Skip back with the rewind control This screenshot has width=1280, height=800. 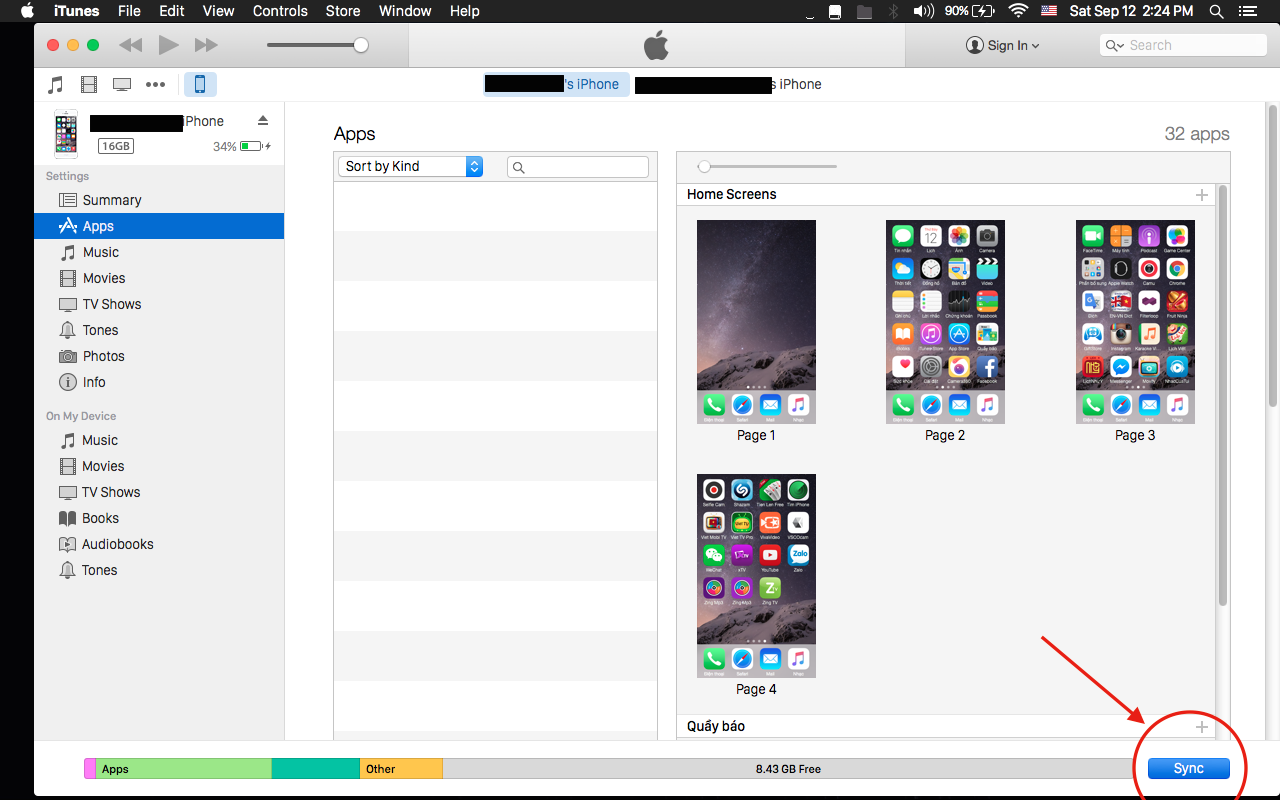tap(130, 45)
